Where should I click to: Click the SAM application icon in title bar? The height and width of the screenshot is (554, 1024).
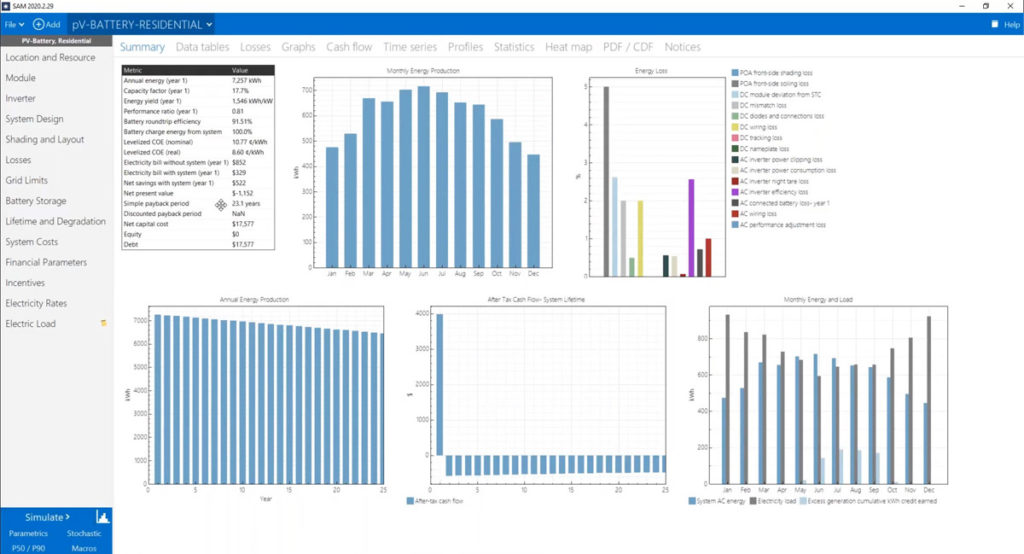(x=6, y=6)
